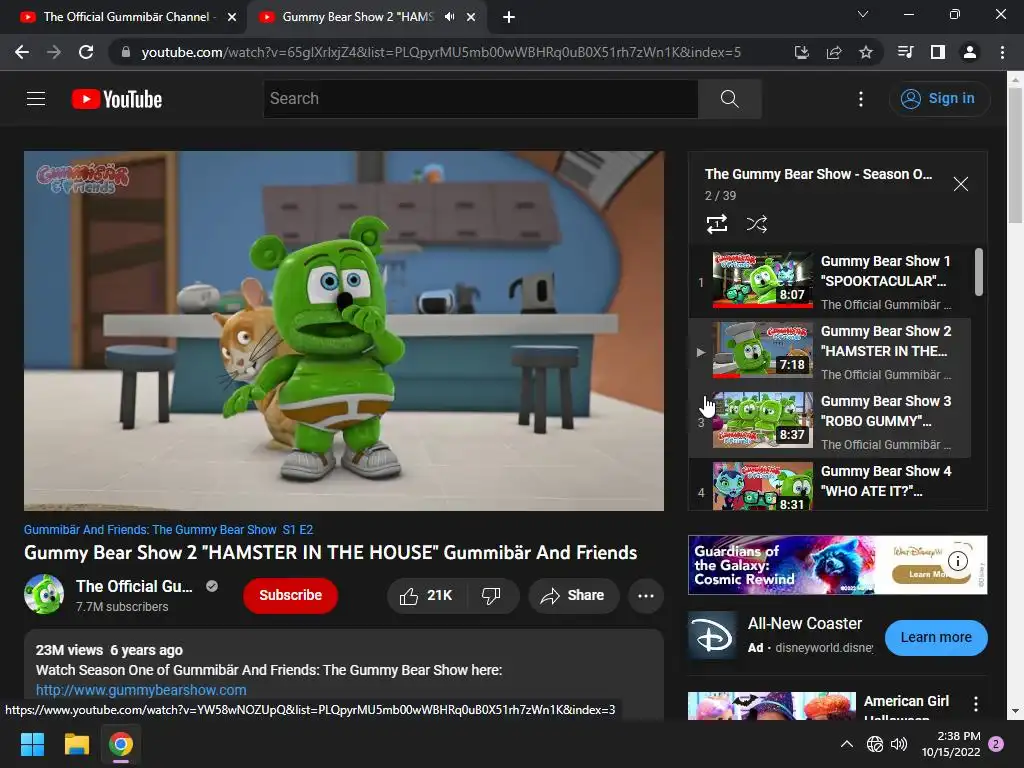Reload the current page
The height and width of the screenshot is (768, 1024).
tap(86, 52)
